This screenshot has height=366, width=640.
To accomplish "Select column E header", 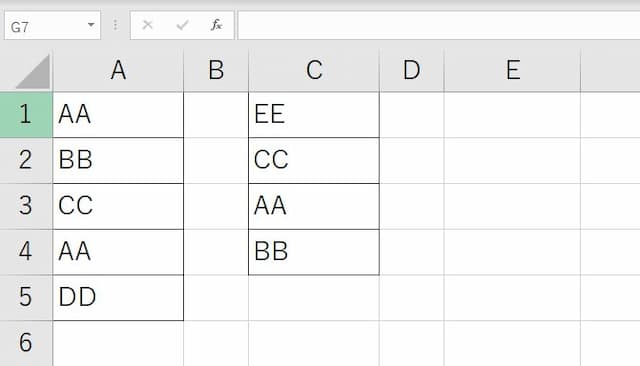I will [x=513, y=70].
